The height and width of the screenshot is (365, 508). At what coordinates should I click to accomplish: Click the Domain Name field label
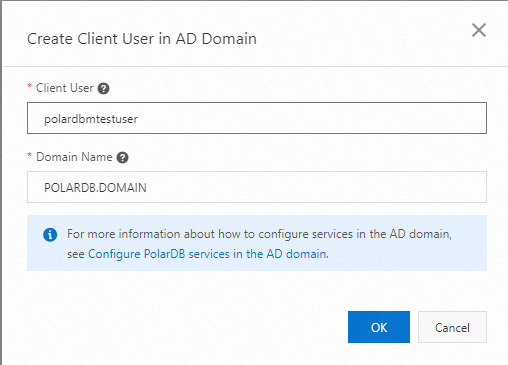coord(74,157)
